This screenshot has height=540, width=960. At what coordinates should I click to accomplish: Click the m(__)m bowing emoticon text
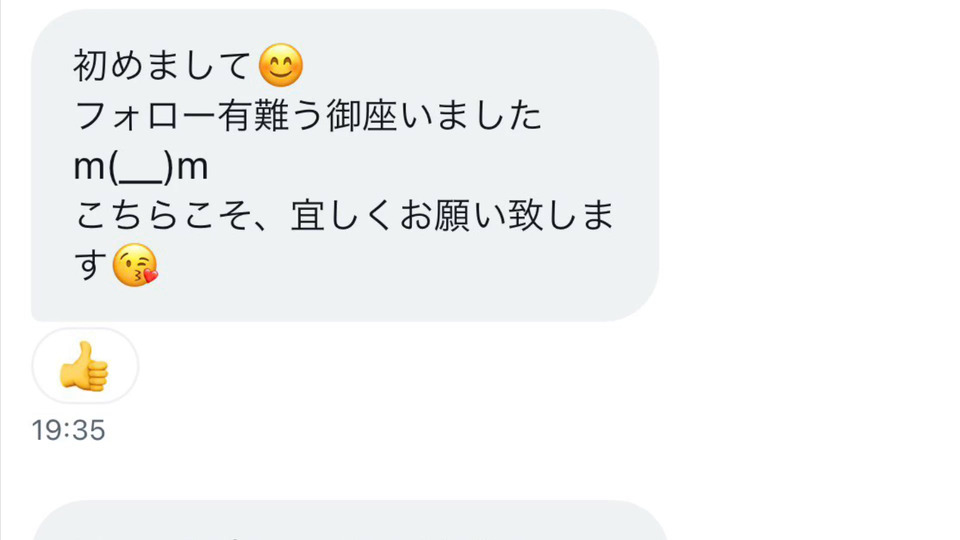click(141, 167)
